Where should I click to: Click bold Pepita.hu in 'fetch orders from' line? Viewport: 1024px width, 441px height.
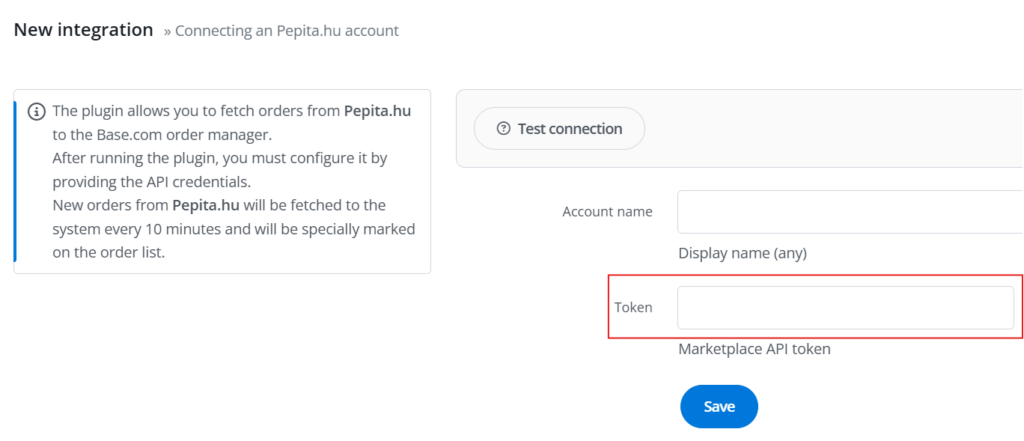(377, 111)
